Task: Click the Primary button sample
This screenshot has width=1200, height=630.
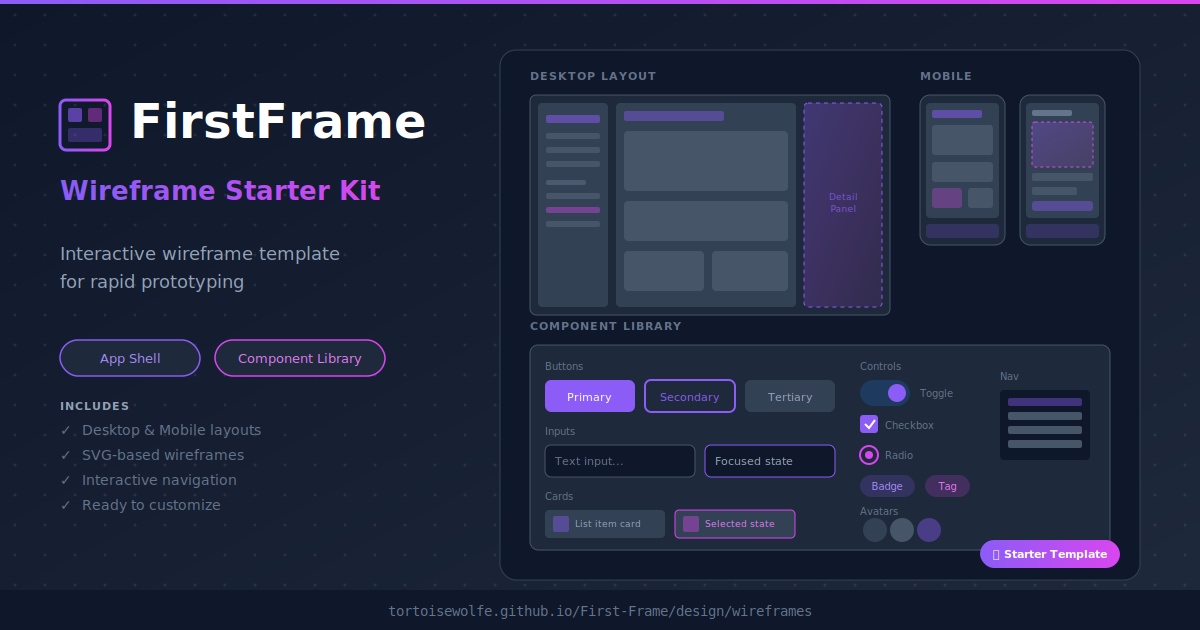Action: (590, 396)
